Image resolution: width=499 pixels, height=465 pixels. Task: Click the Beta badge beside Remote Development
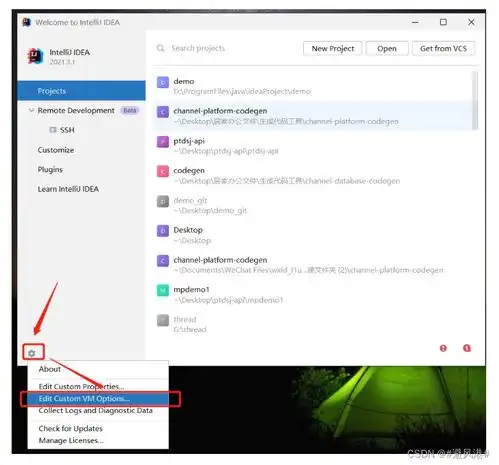[x=130, y=110]
